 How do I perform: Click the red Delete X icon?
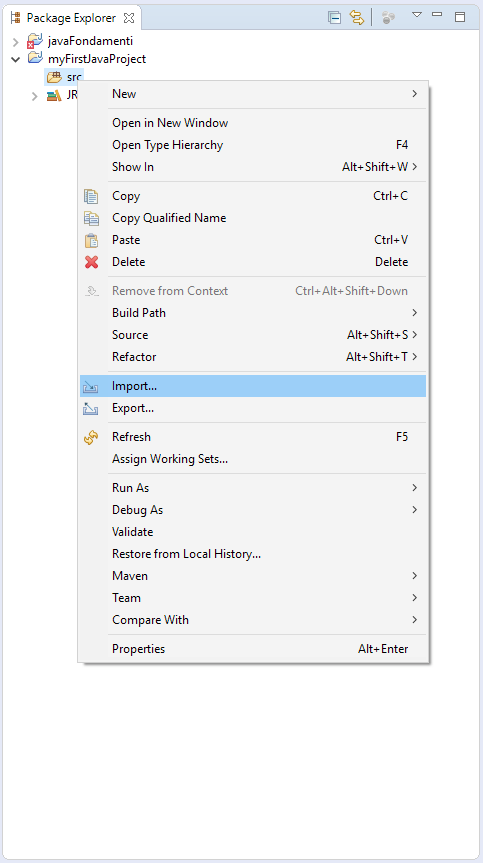coord(91,262)
